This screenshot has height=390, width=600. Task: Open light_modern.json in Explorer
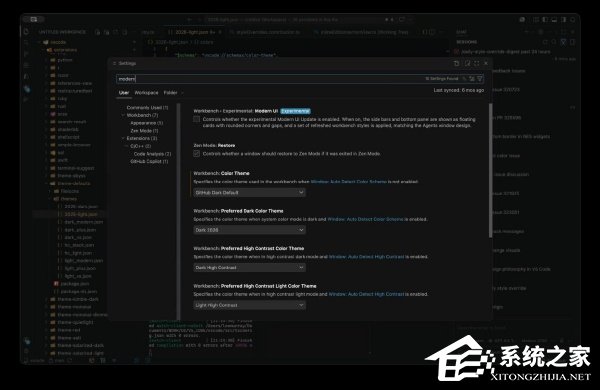click(x=84, y=261)
